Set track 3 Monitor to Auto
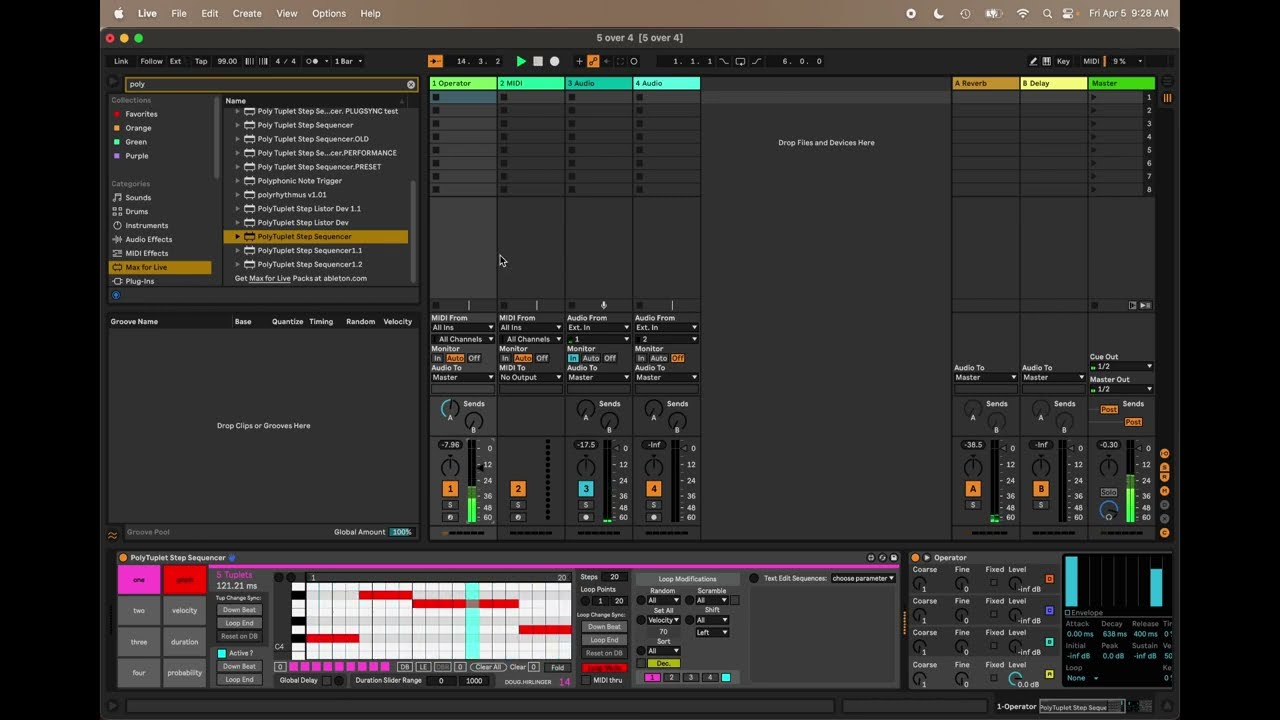Viewport: 1280px width, 720px height. tap(591, 358)
